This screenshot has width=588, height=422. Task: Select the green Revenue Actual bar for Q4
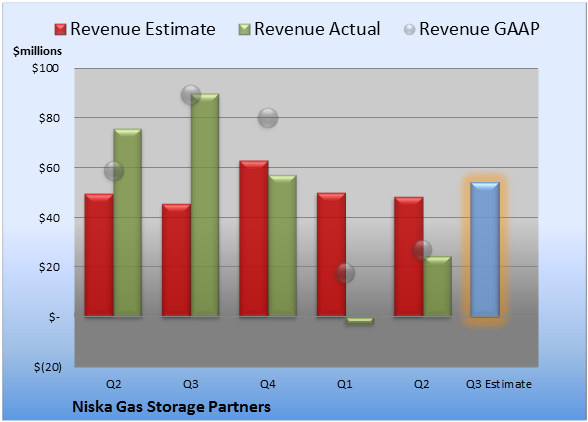282,246
